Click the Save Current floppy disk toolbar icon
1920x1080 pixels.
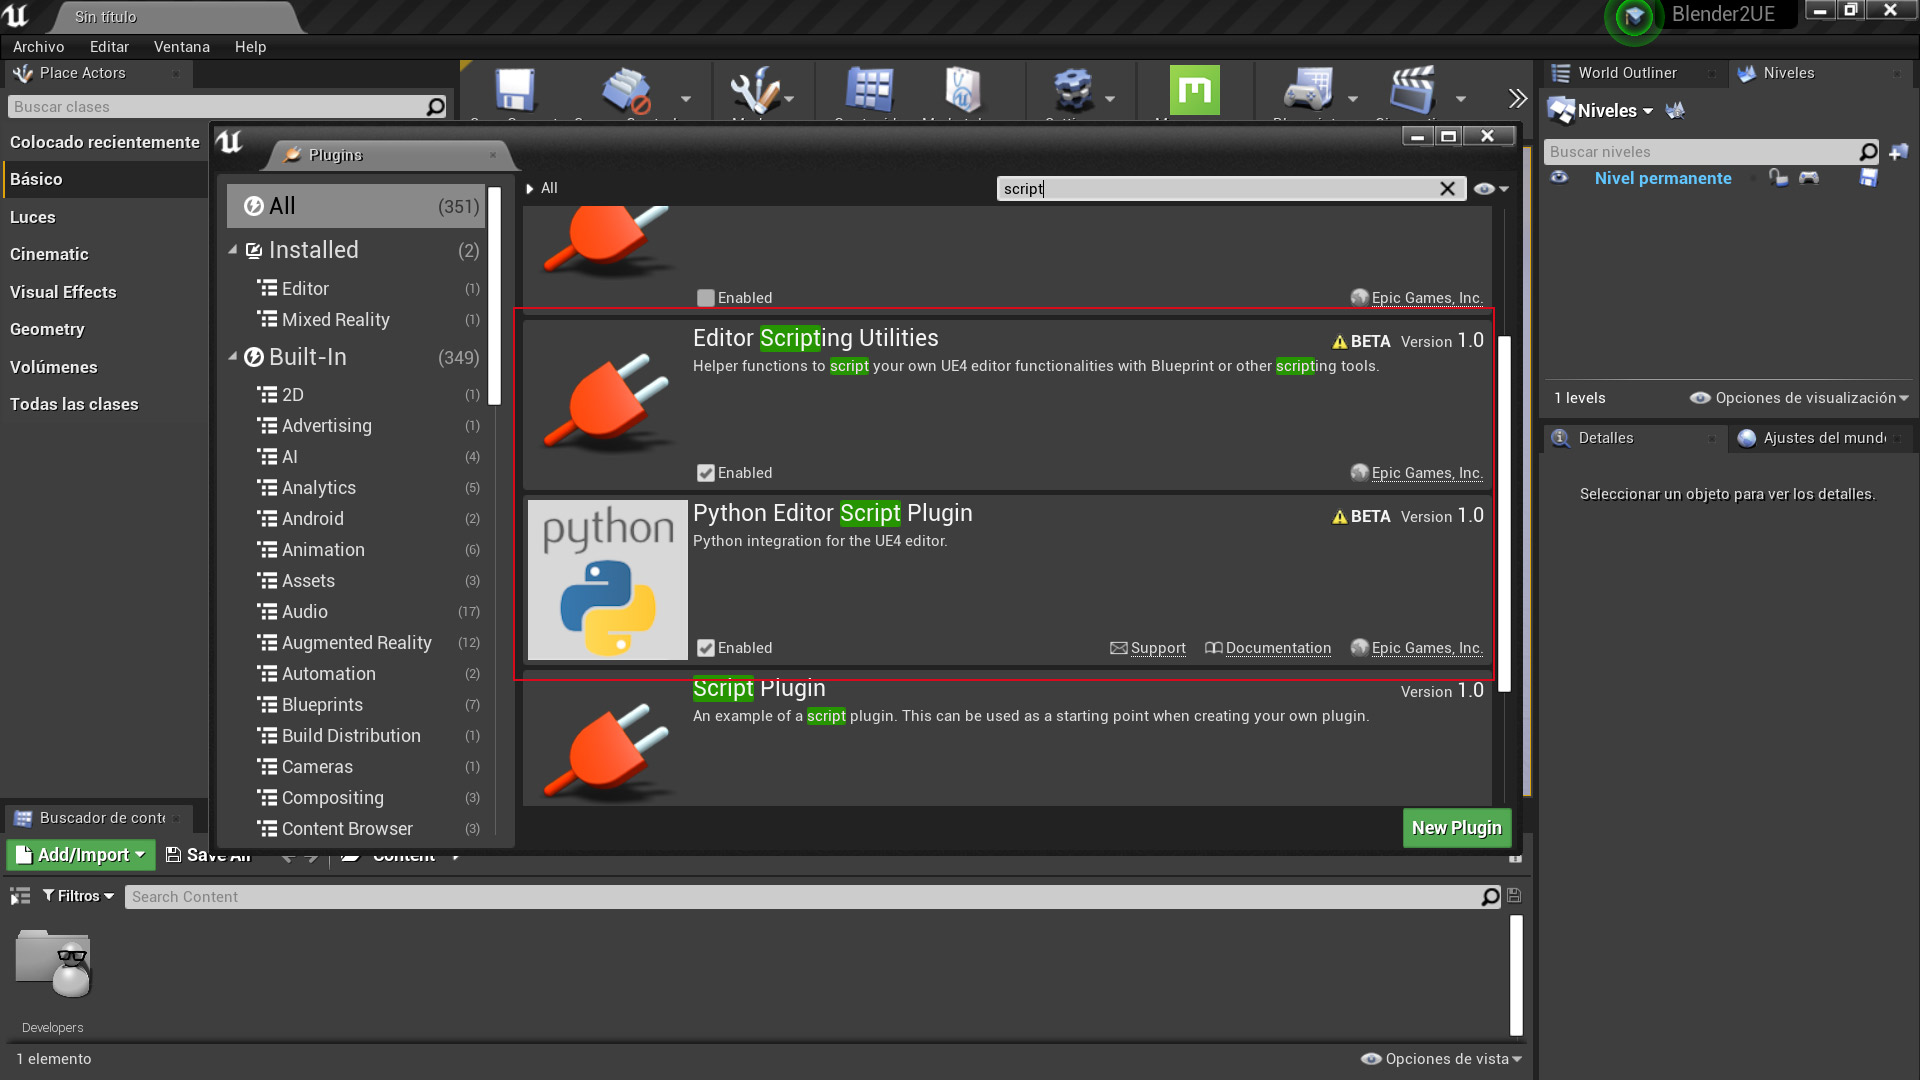(x=515, y=90)
